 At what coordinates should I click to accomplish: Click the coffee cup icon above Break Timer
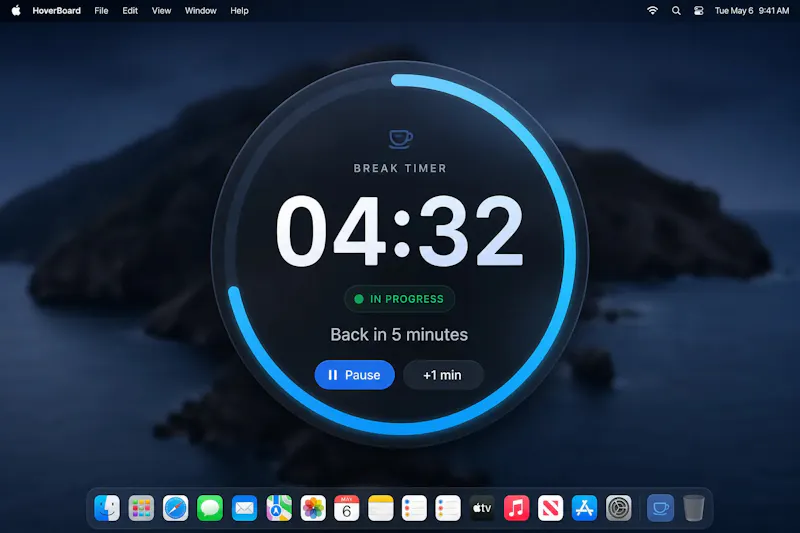click(x=401, y=139)
